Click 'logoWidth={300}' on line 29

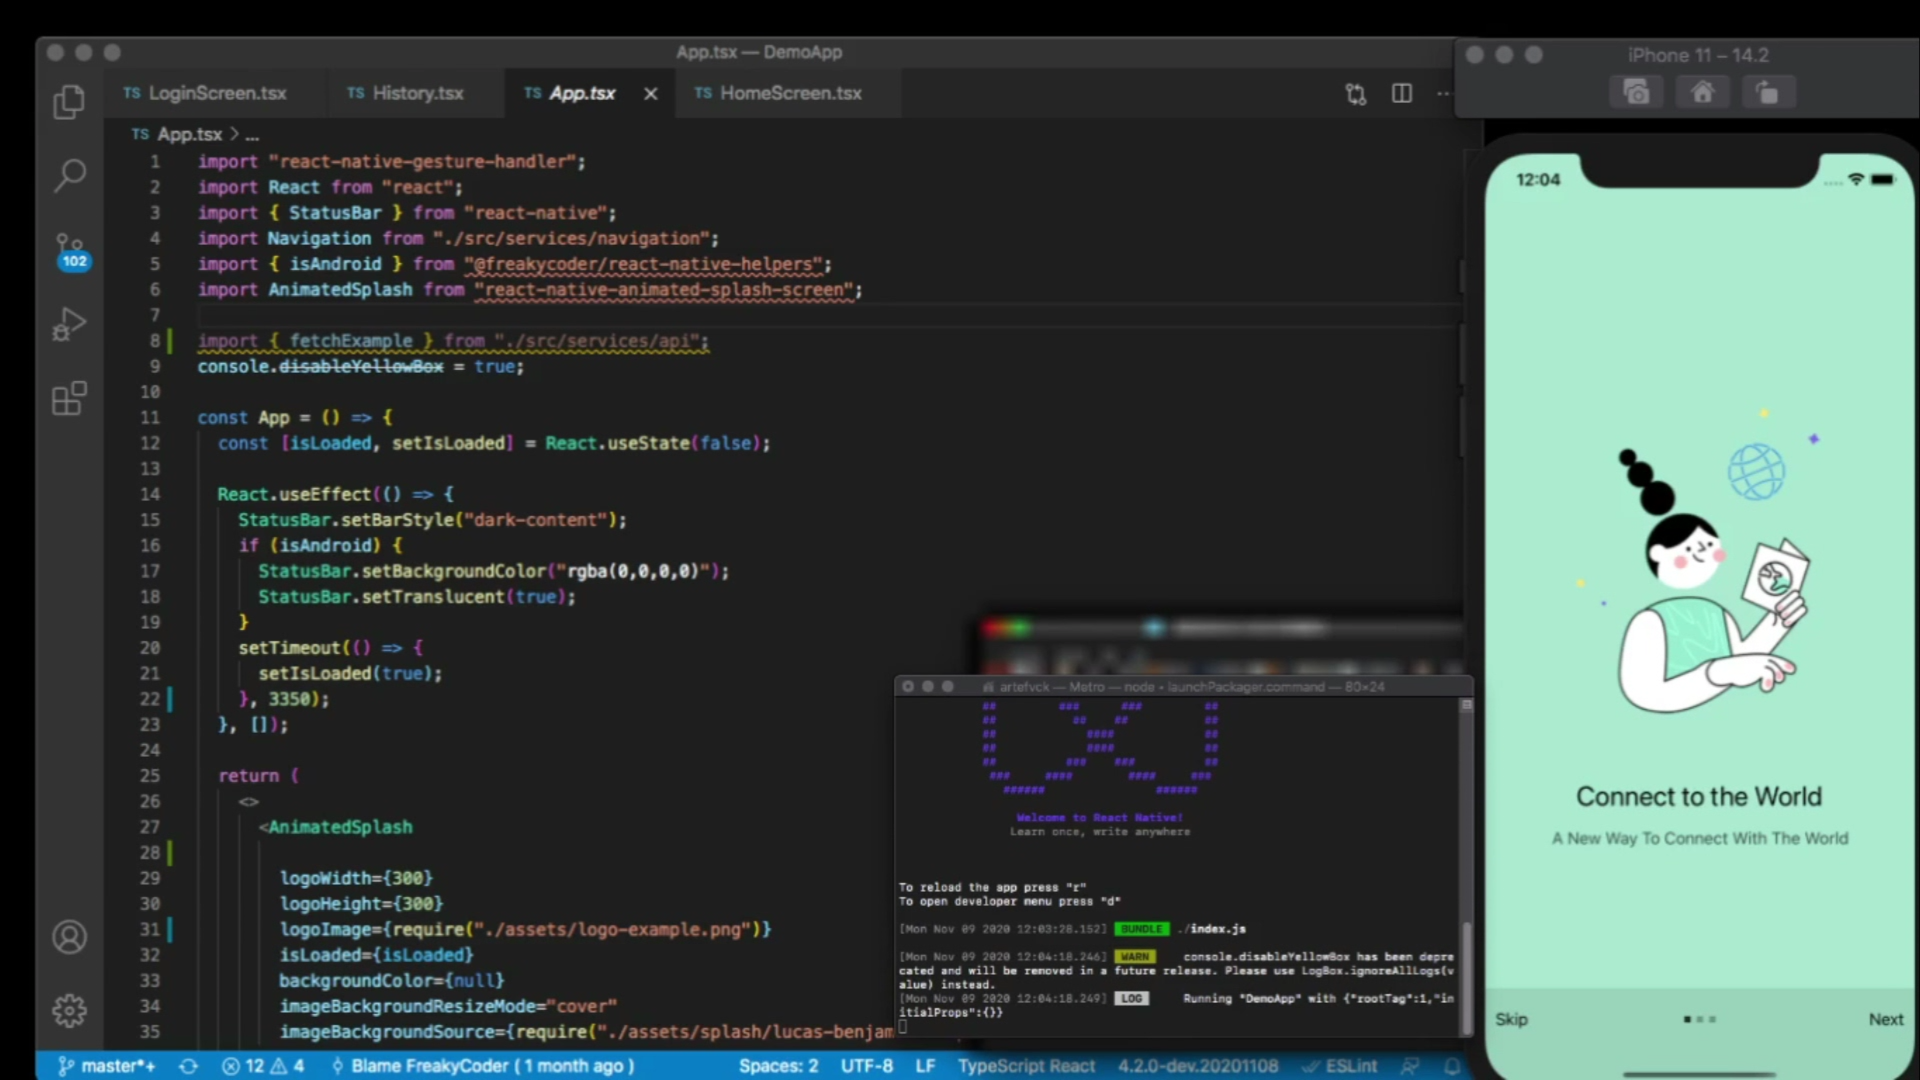[x=356, y=878]
